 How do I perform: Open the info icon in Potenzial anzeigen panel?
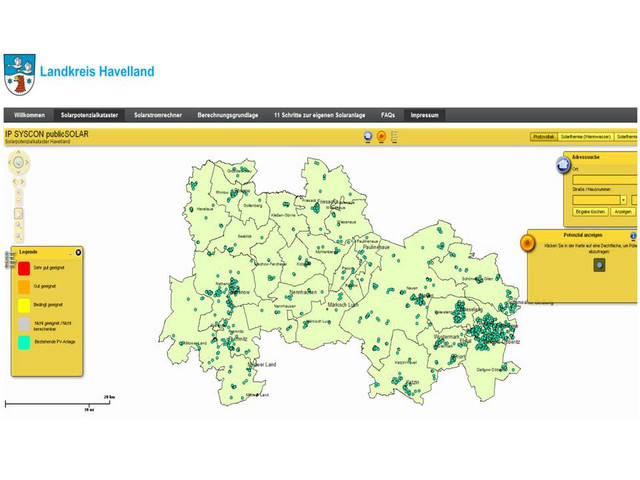pos(633,235)
